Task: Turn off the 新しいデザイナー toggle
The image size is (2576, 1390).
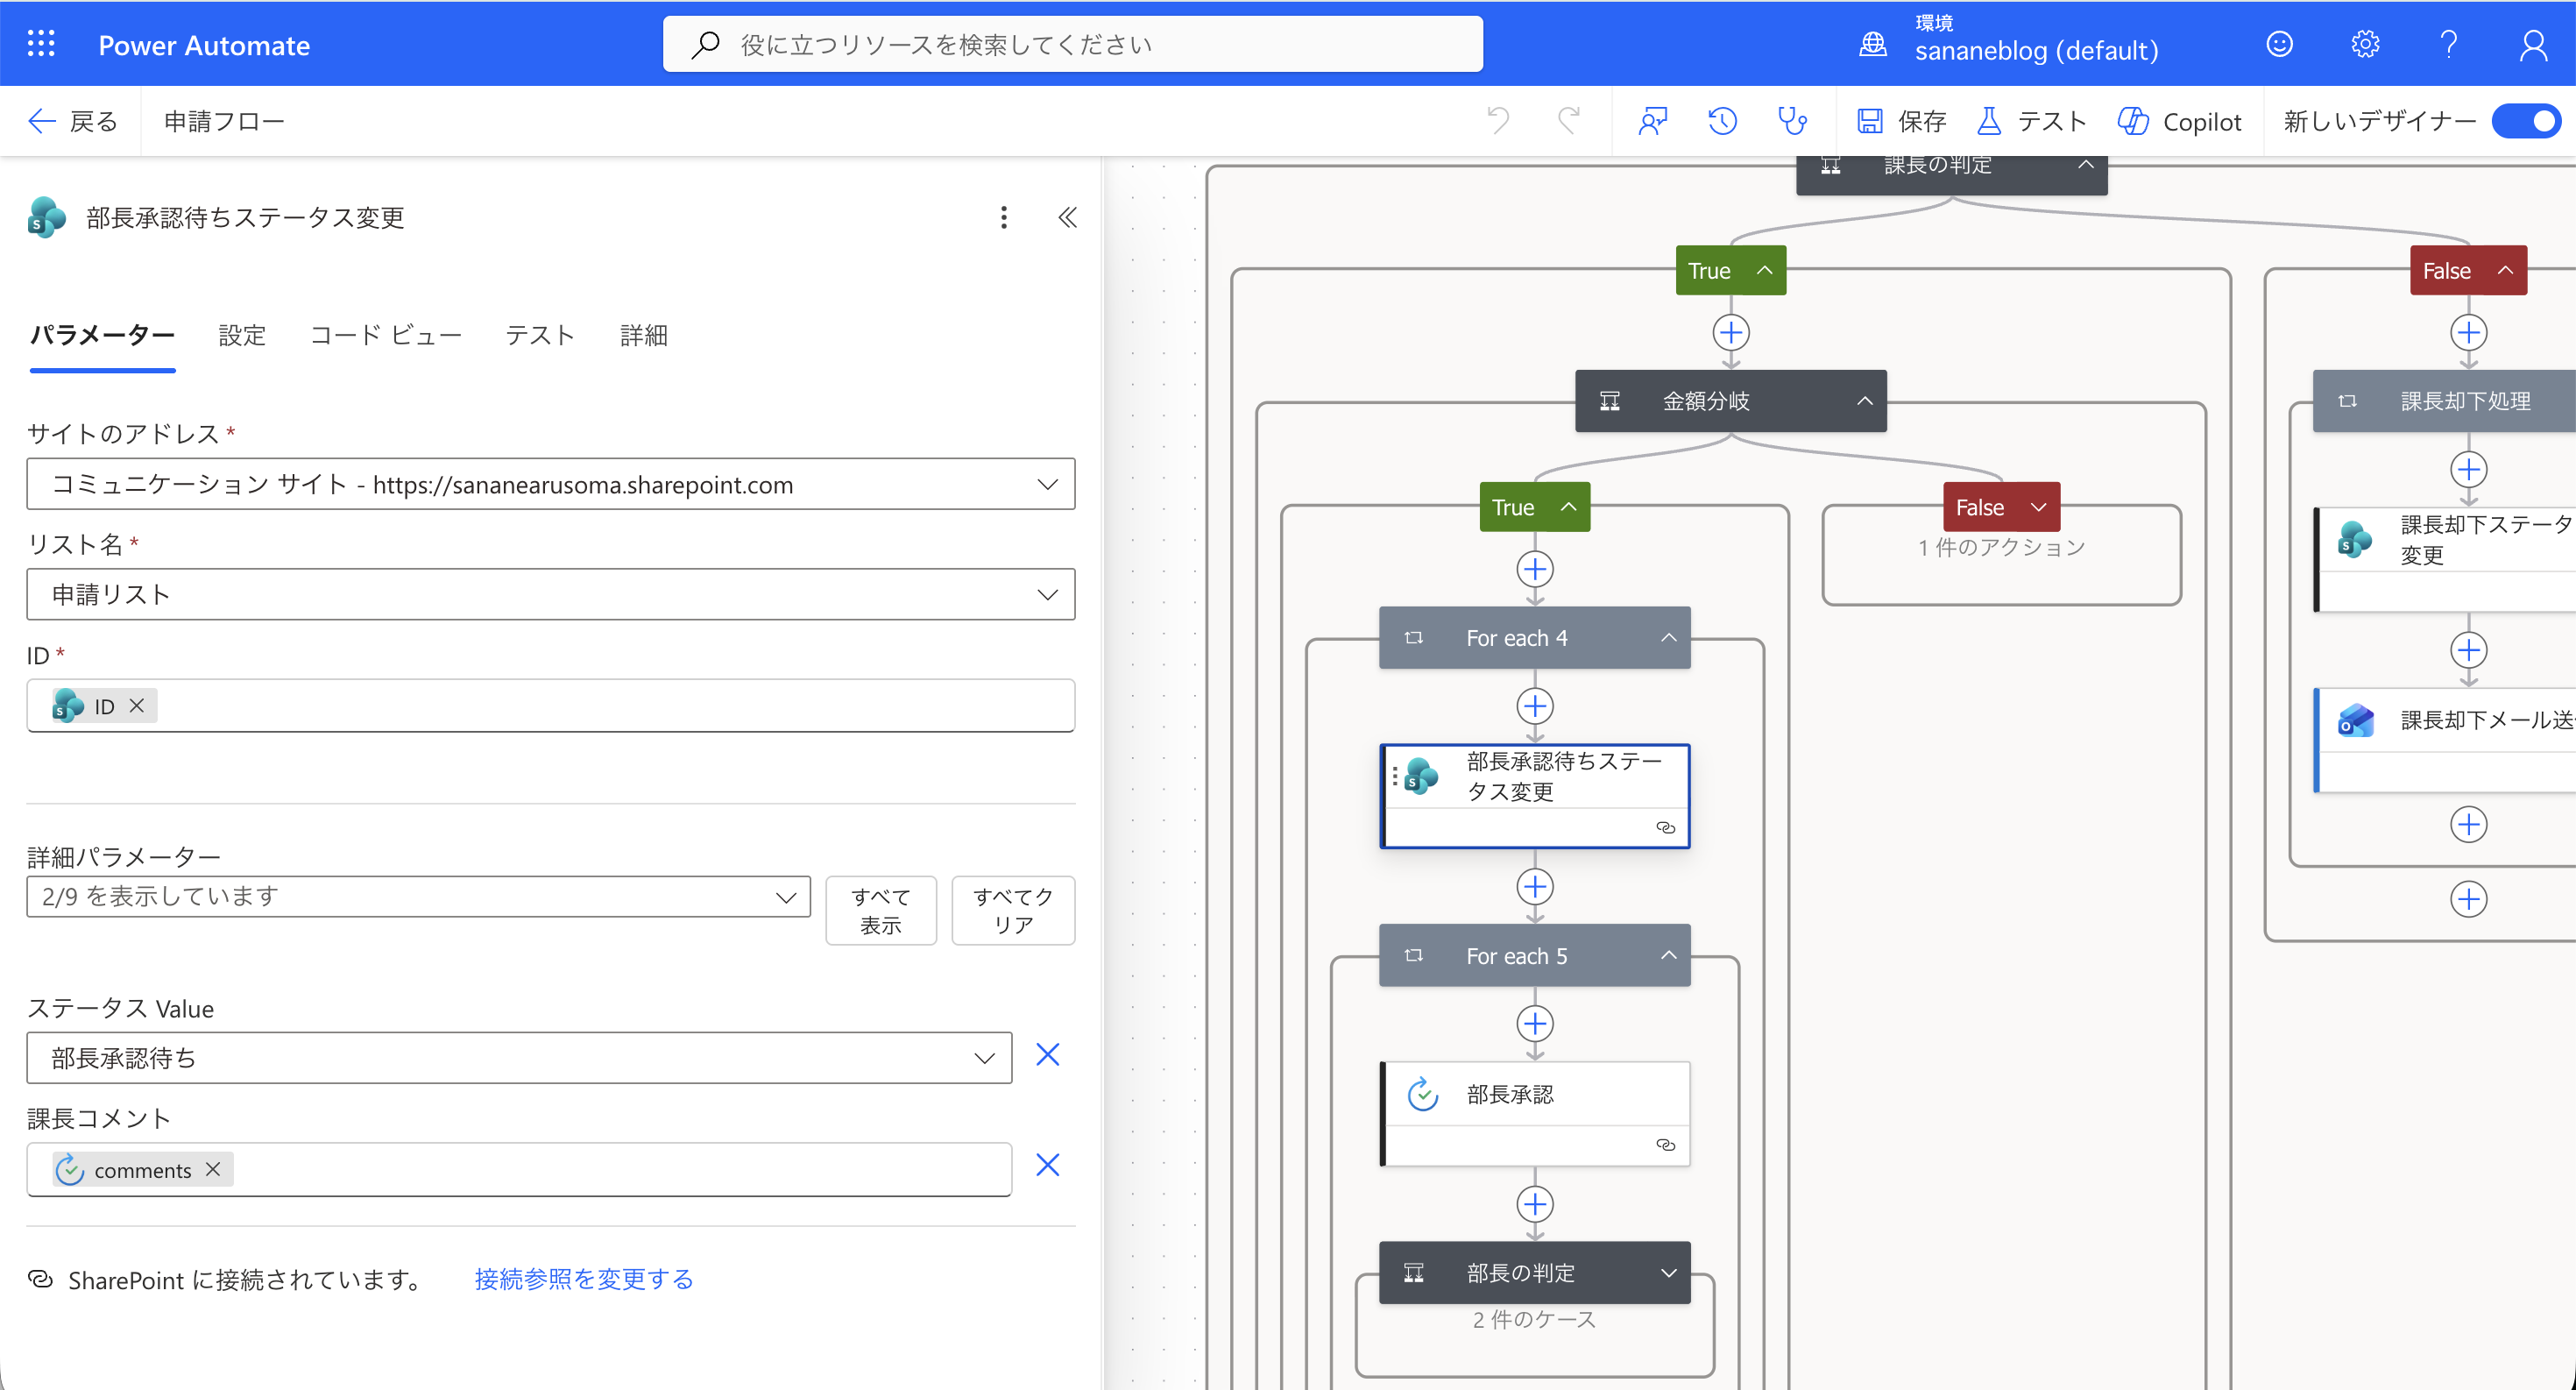Action: click(2527, 121)
